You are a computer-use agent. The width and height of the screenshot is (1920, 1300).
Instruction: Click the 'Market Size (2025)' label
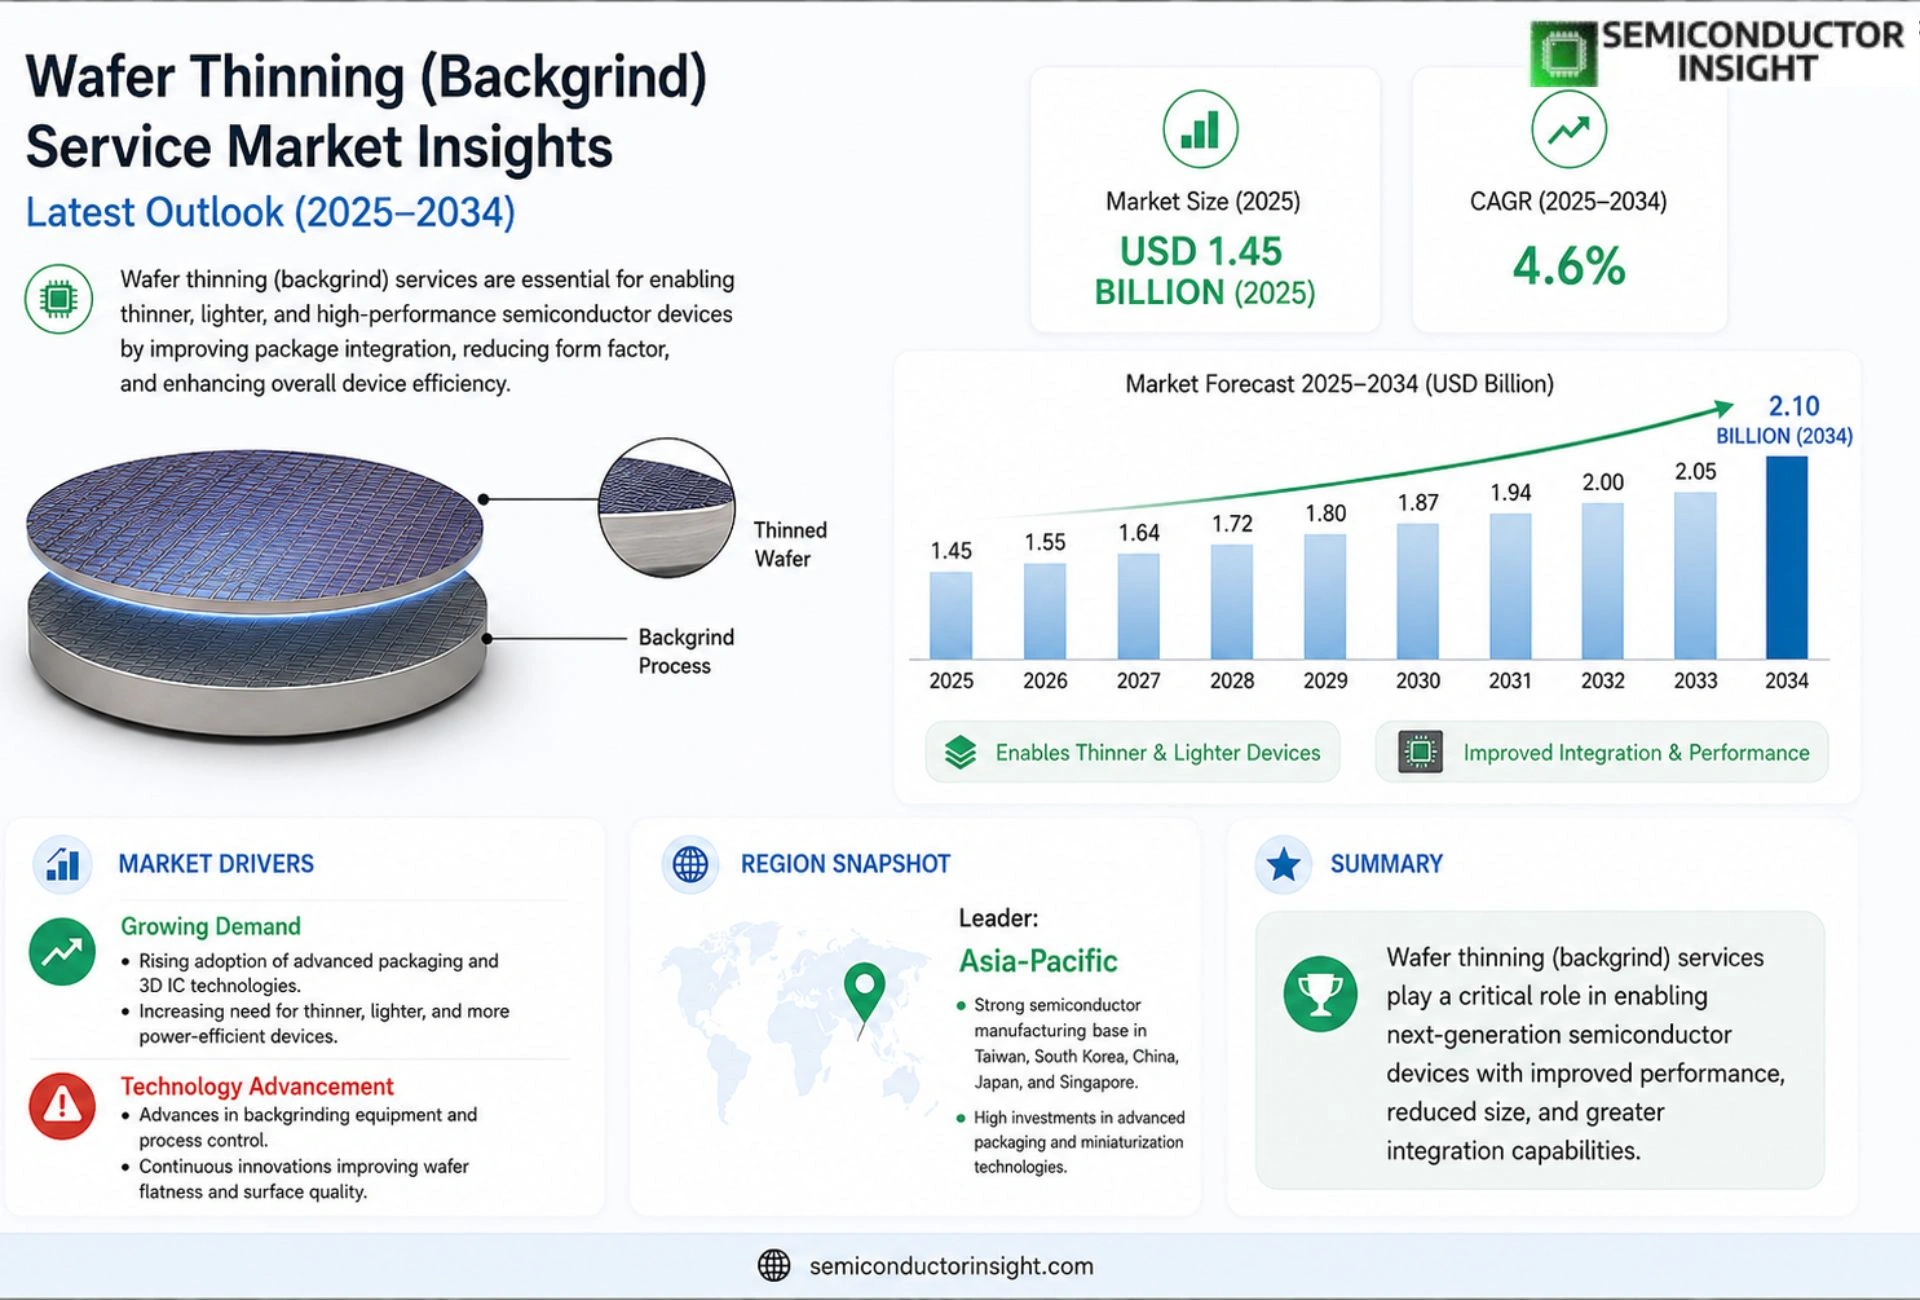(1203, 202)
